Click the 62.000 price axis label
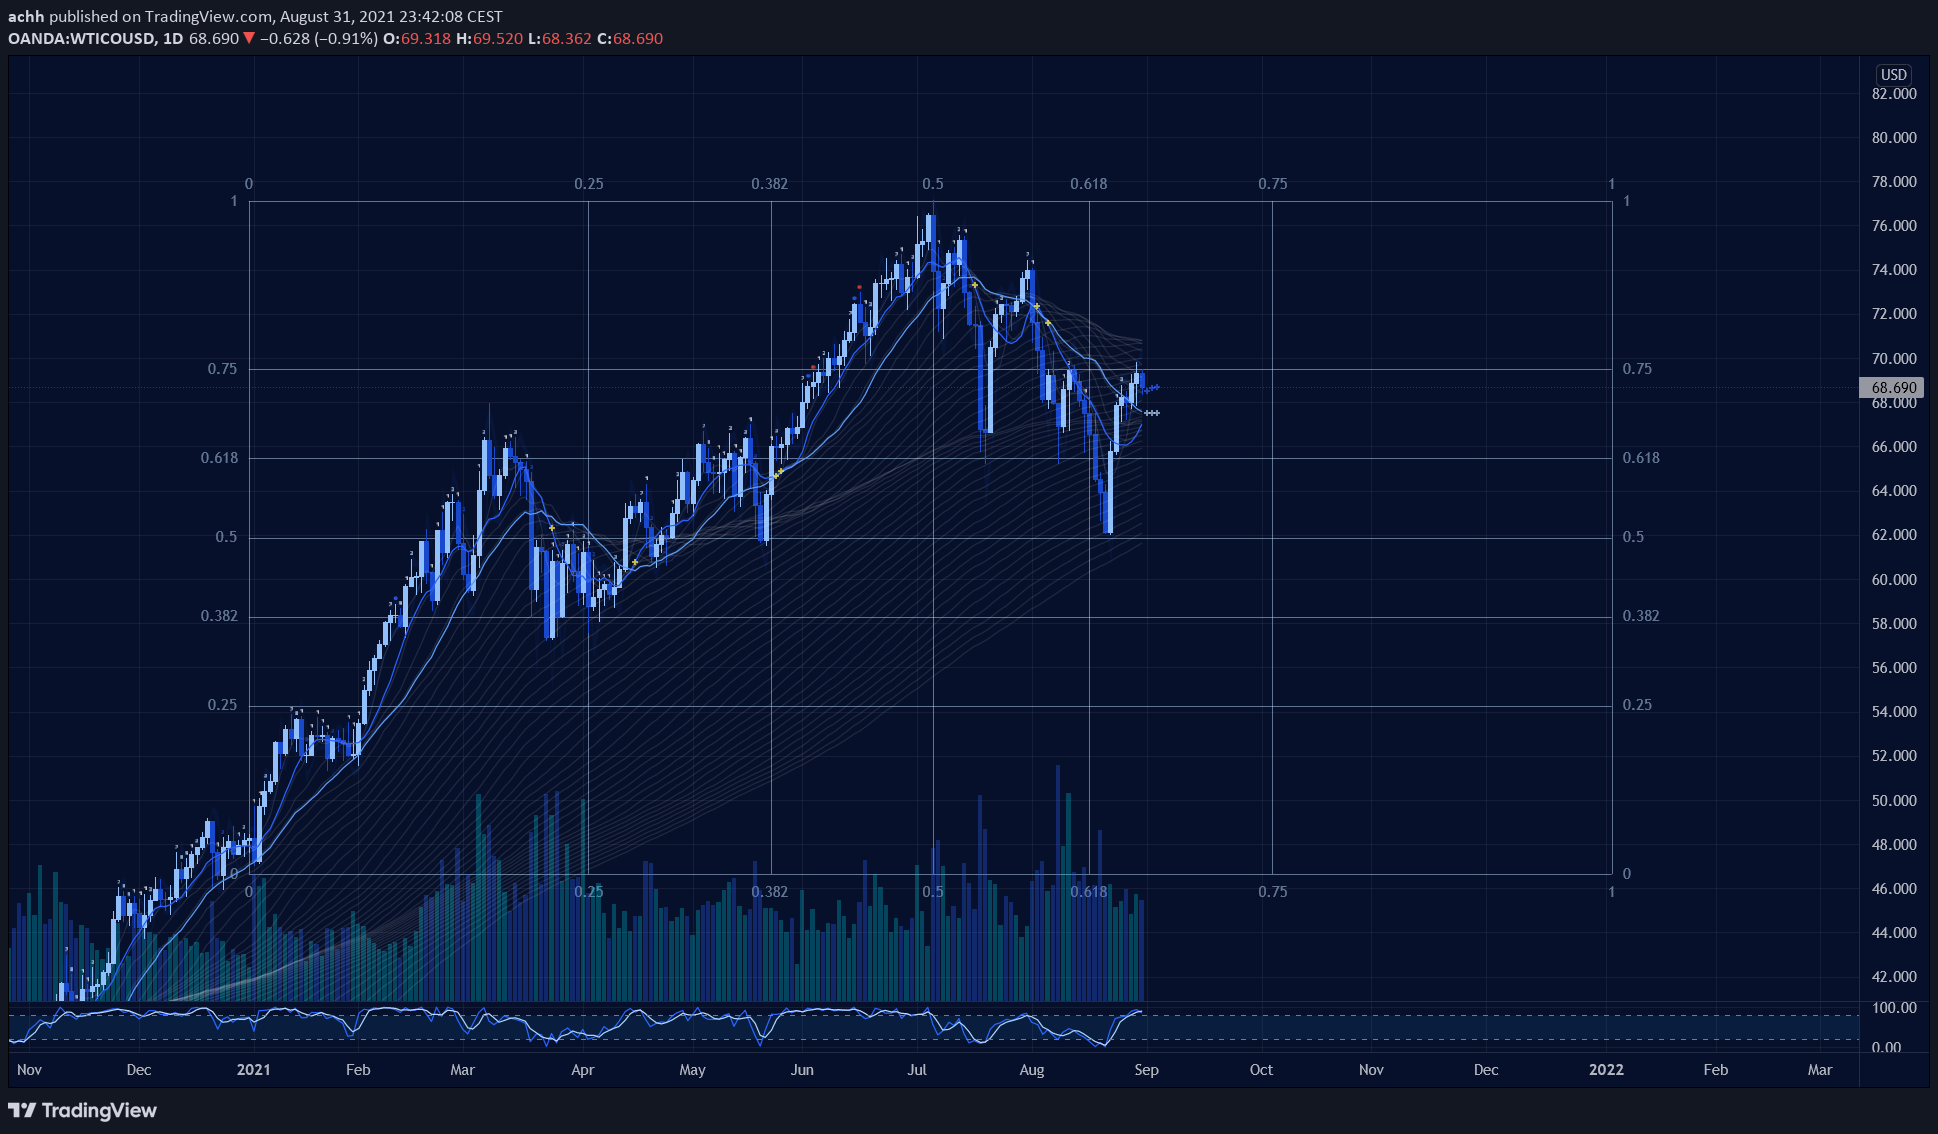This screenshot has width=1938, height=1134. tap(1894, 534)
